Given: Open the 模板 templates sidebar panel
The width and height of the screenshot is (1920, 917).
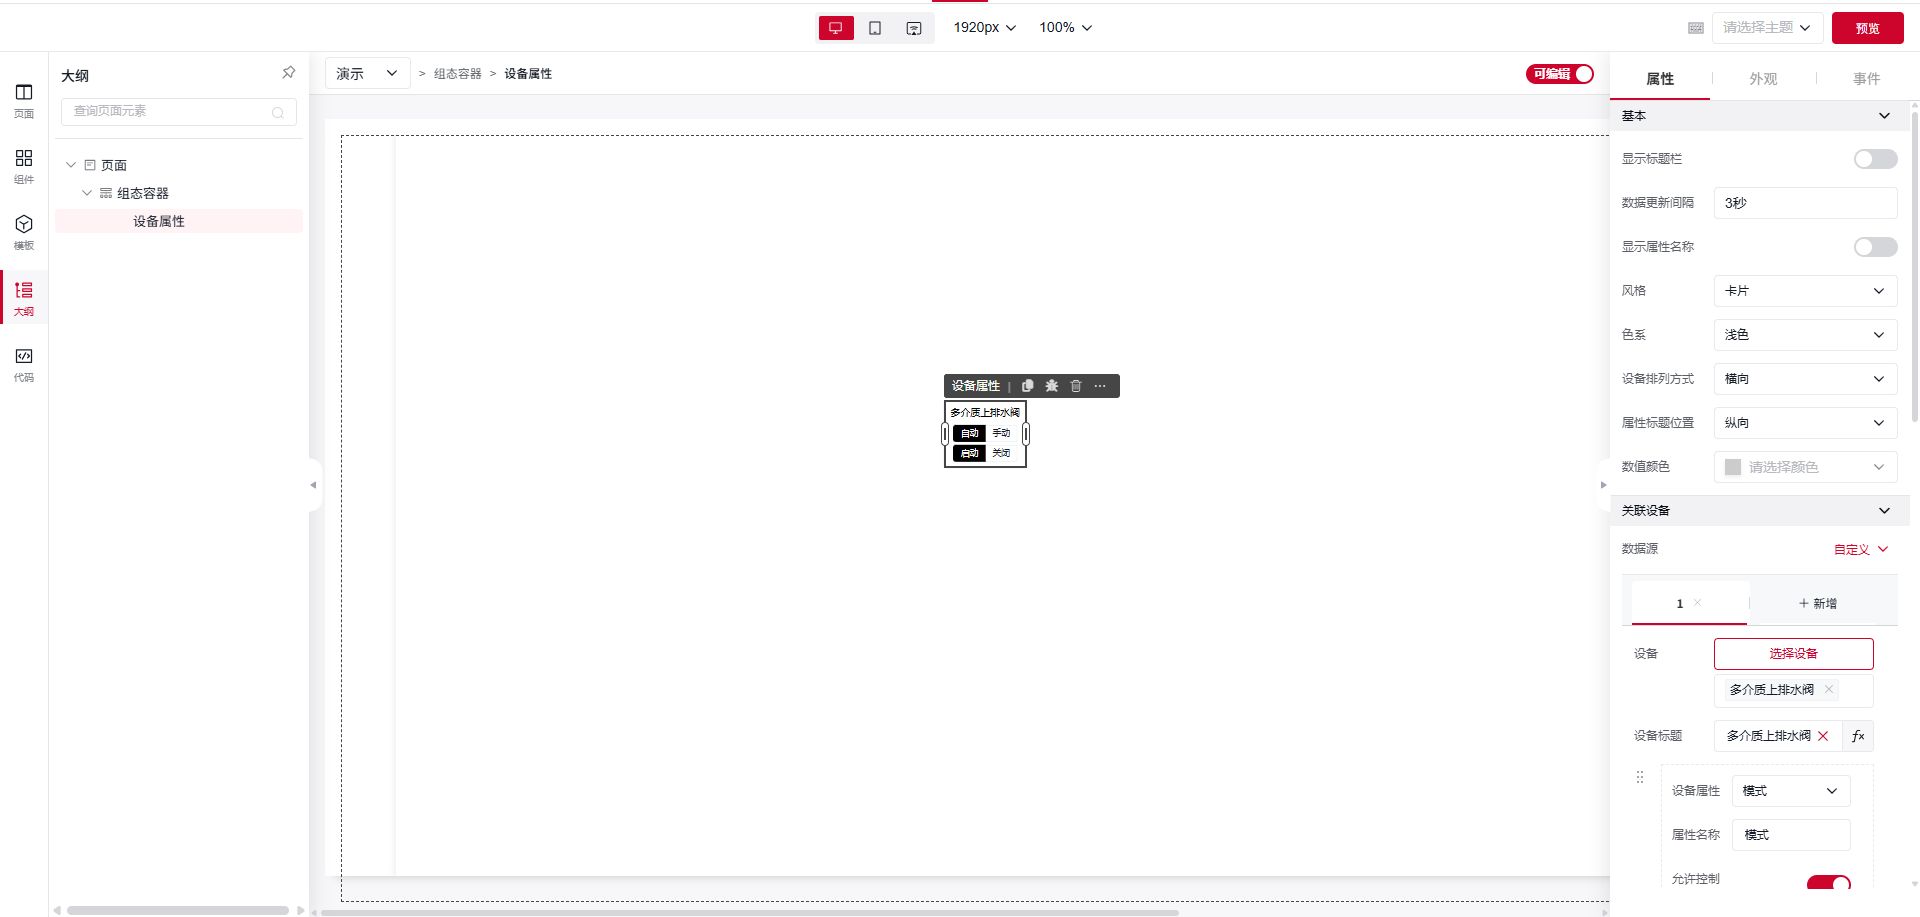Looking at the screenshot, I should pos(24,232).
